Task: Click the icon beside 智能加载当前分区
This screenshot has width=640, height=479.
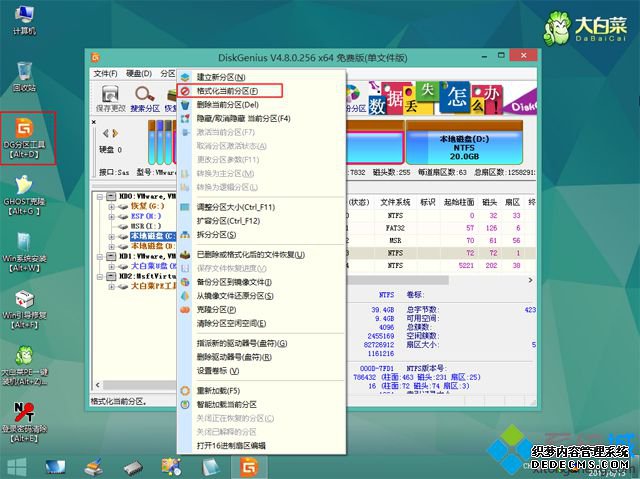Action: (x=185, y=404)
